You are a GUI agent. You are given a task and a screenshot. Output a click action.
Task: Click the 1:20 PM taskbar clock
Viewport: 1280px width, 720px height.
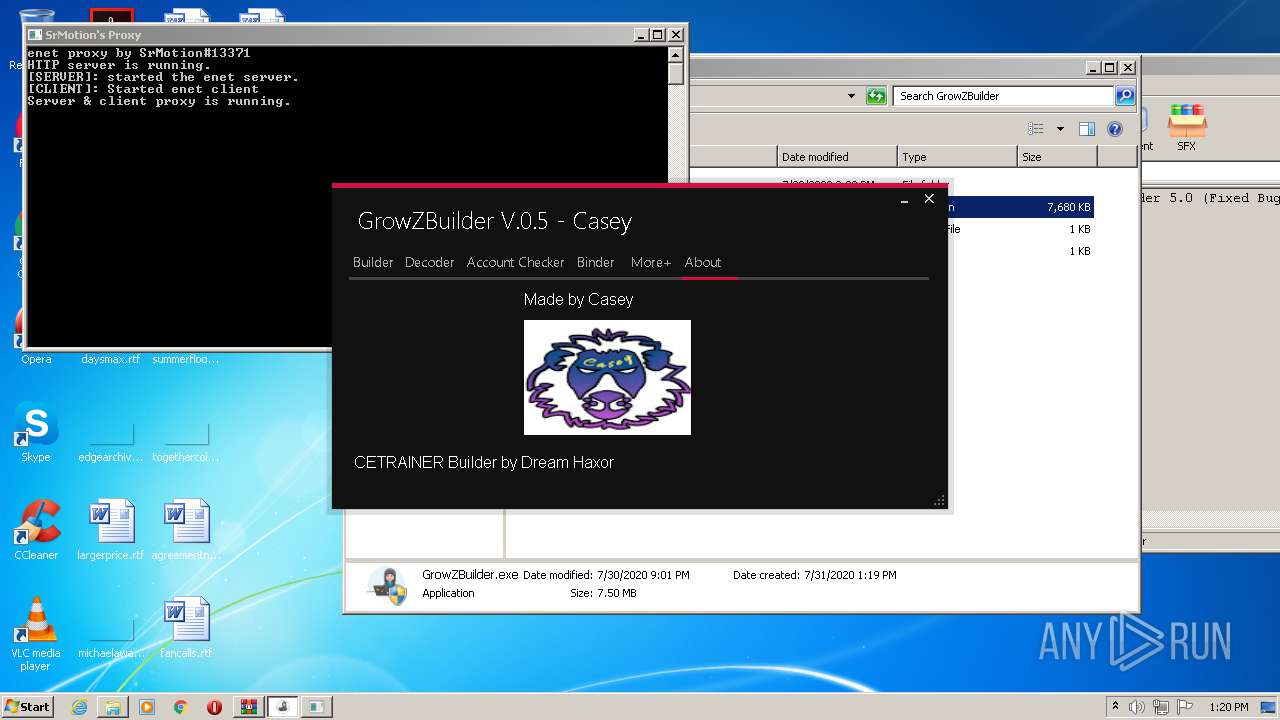1229,707
